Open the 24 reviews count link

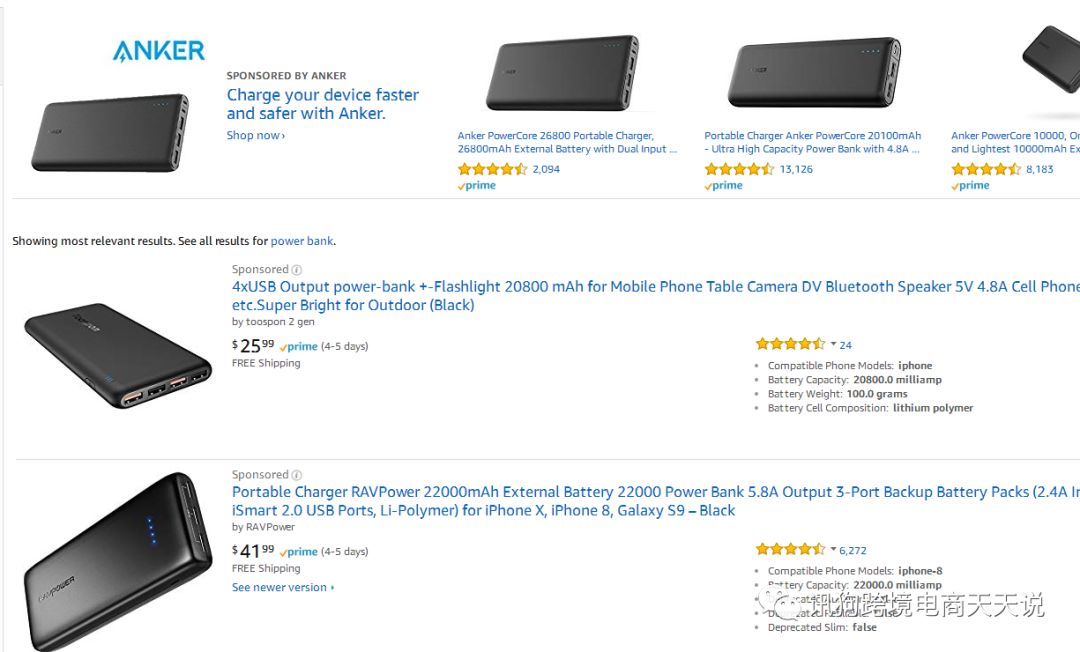(846, 345)
